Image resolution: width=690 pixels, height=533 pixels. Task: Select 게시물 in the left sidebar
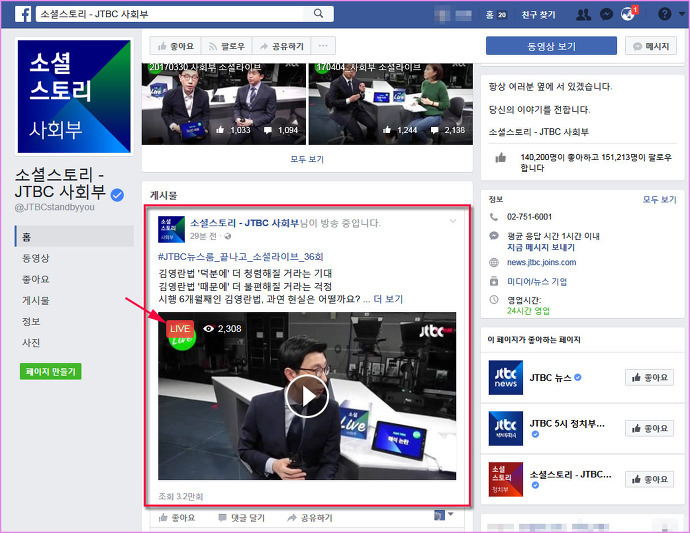36,300
